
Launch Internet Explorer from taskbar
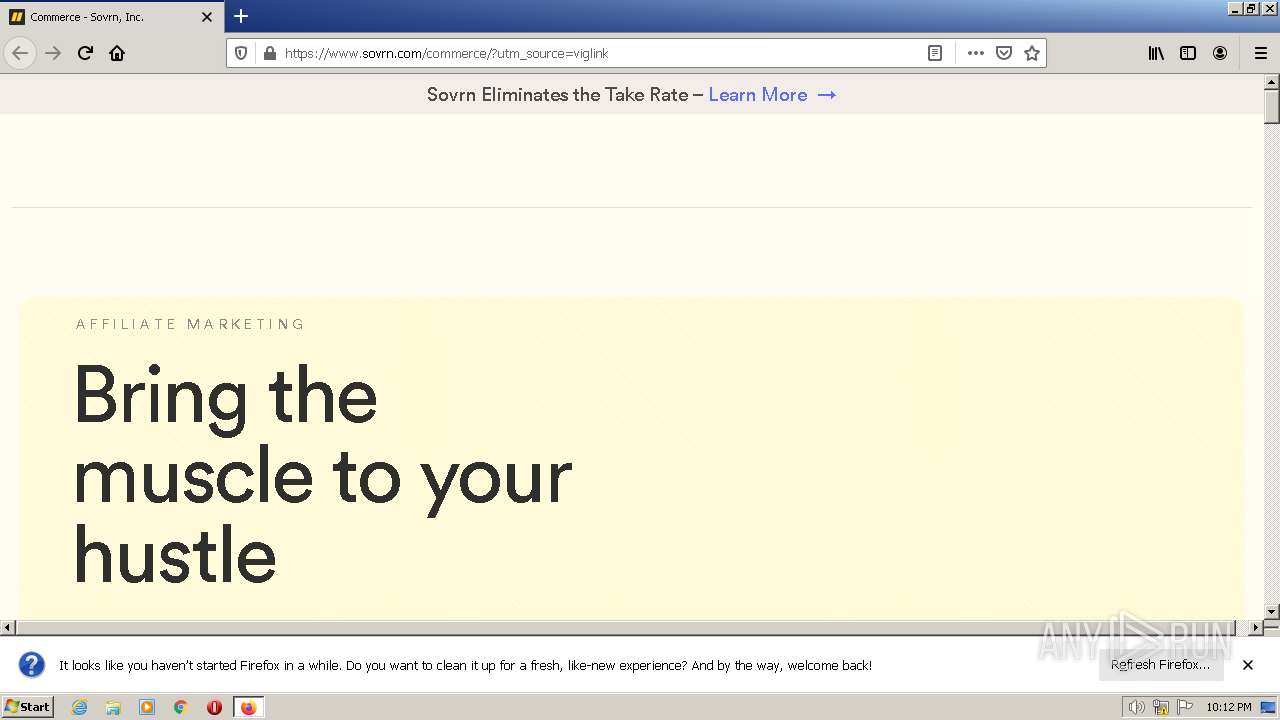(80, 707)
